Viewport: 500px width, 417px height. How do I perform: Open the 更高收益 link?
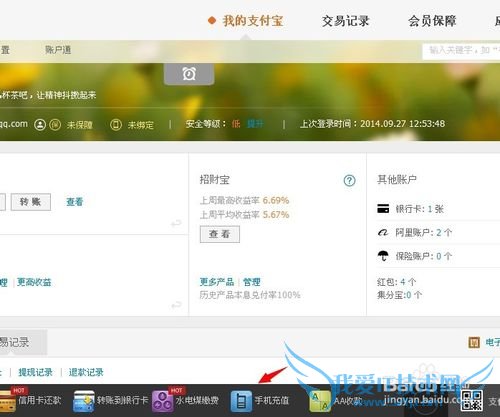tap(34, 282)
